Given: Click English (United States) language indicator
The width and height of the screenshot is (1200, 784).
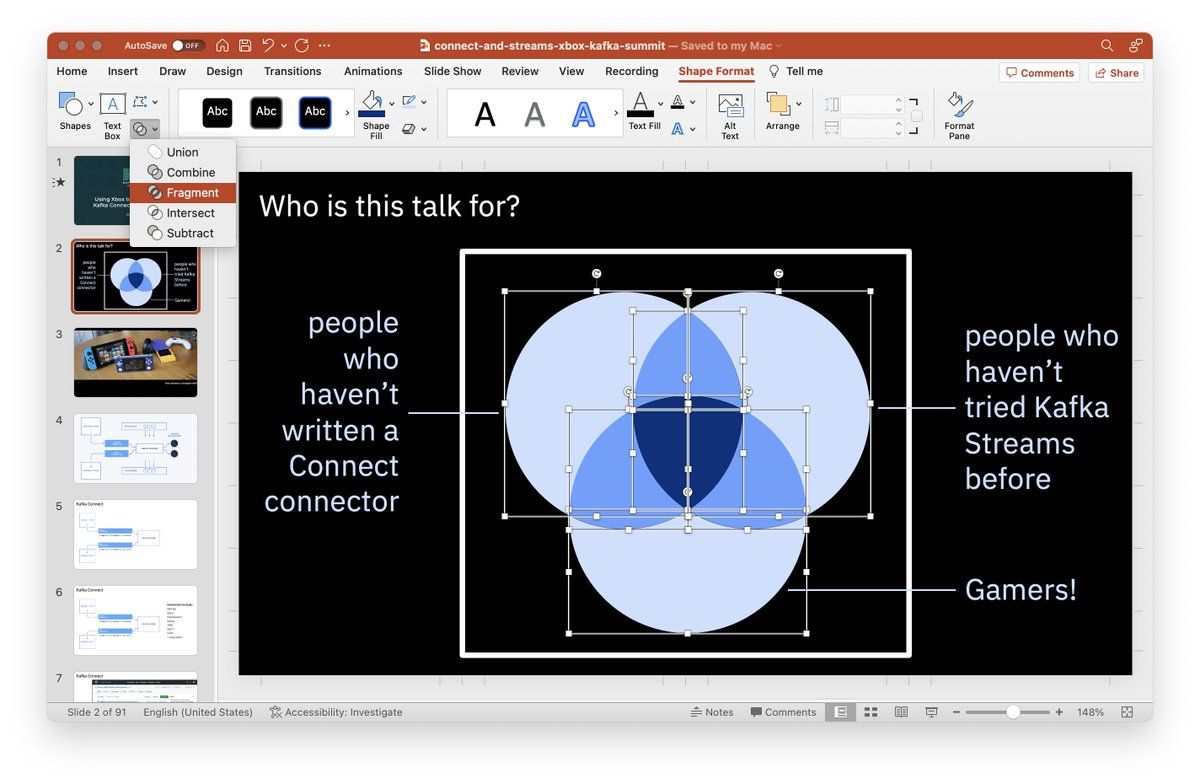Looking at the screenshot, I should click(198, 712).
